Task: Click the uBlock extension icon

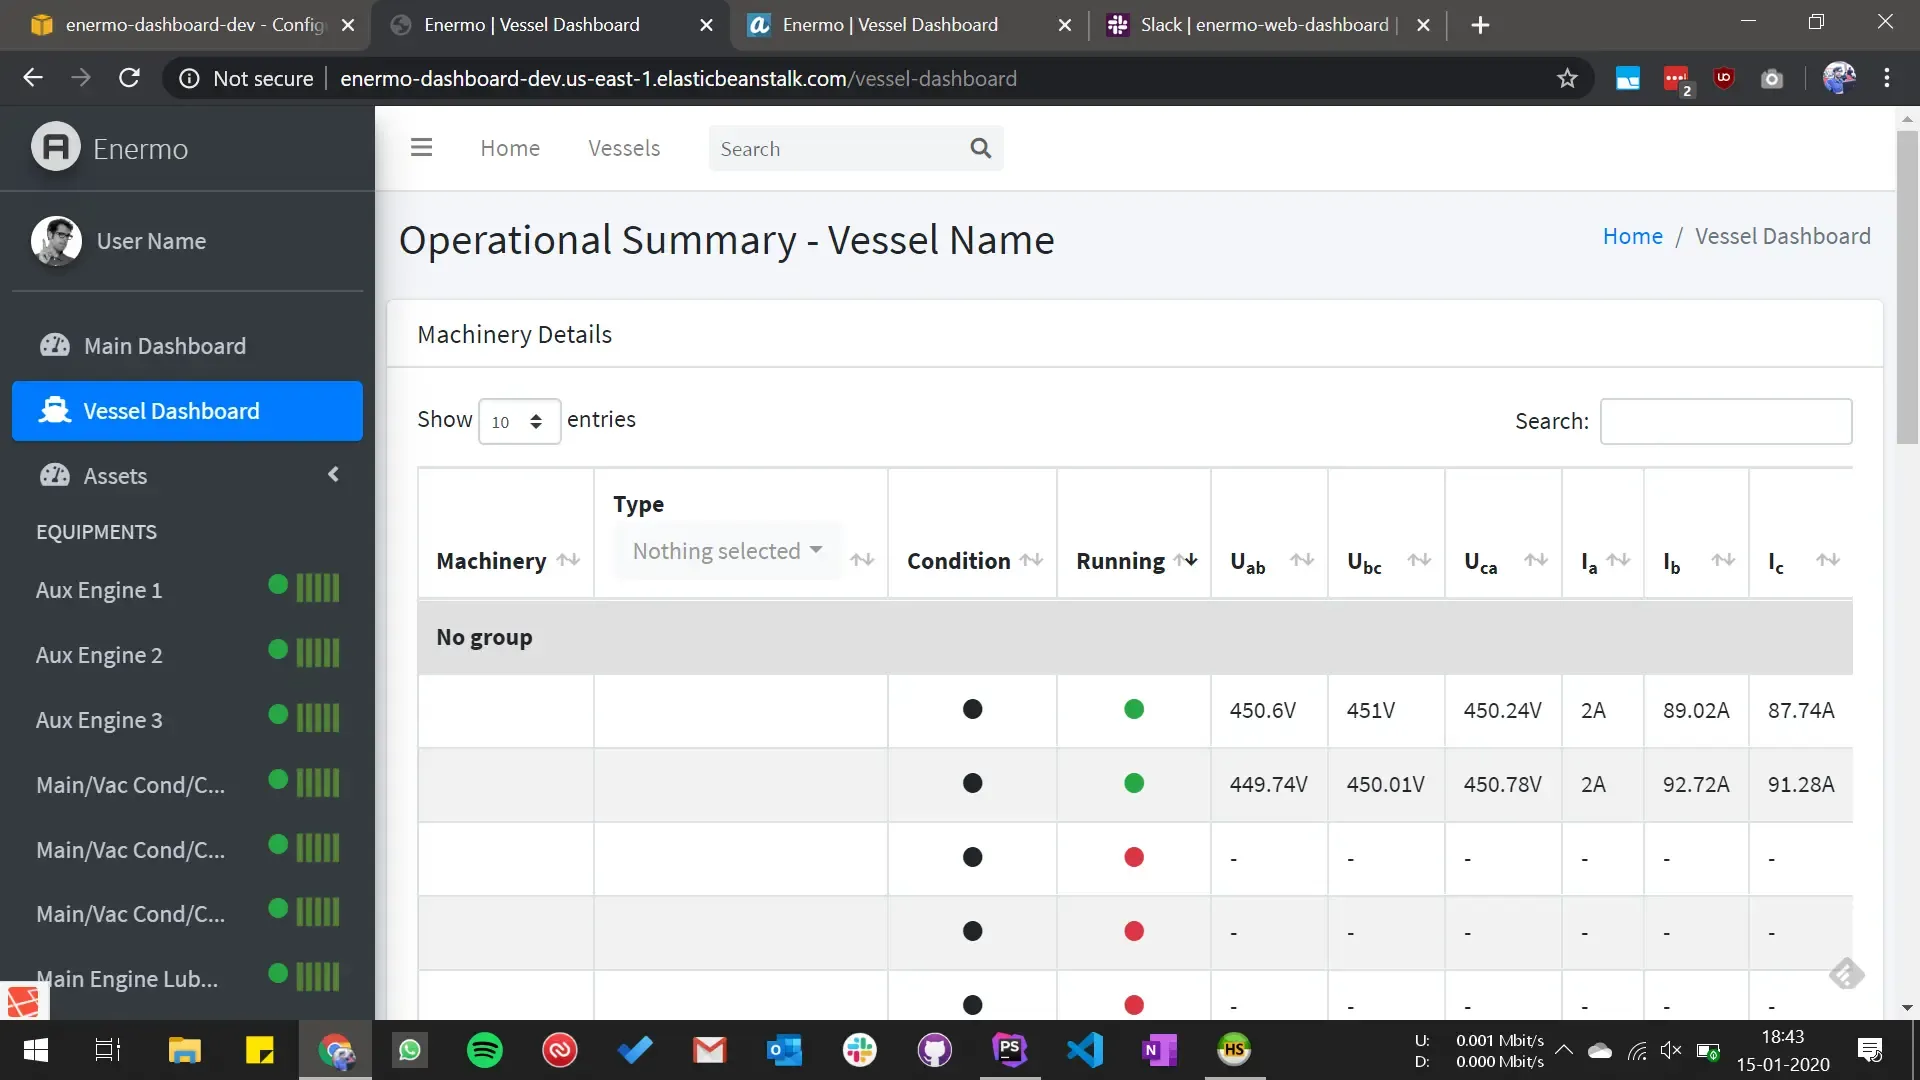Action: (x=1723, y=78)
